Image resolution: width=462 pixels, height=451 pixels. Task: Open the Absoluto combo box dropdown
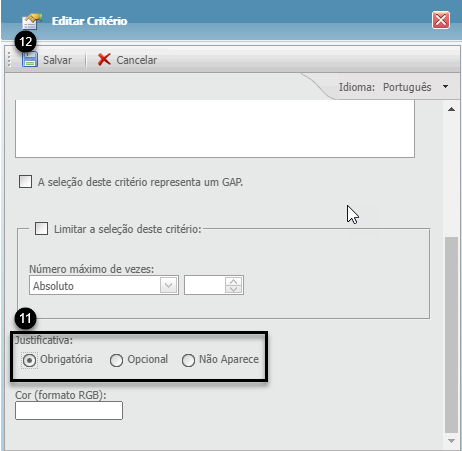pyautogui.click(x=168, y=285)
